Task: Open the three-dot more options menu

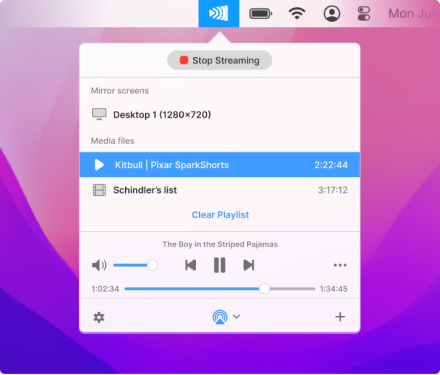Action: (340, 265)
